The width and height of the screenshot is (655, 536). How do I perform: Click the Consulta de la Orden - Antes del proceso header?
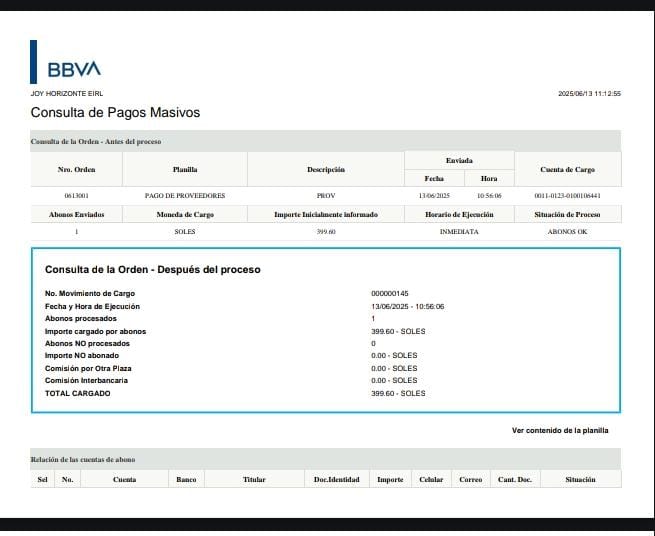point(96,142)
